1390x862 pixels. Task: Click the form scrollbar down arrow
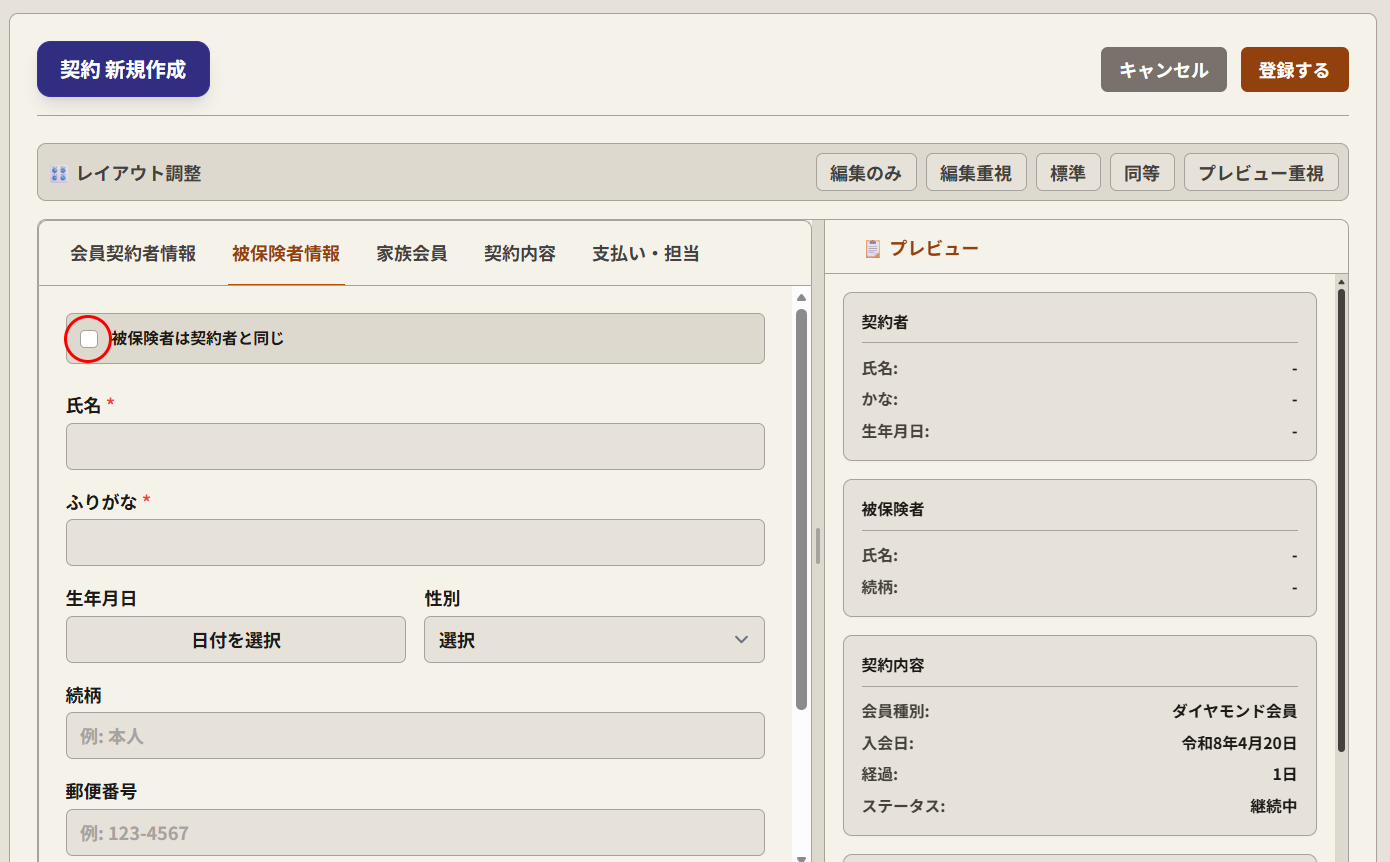pos(801,857)
